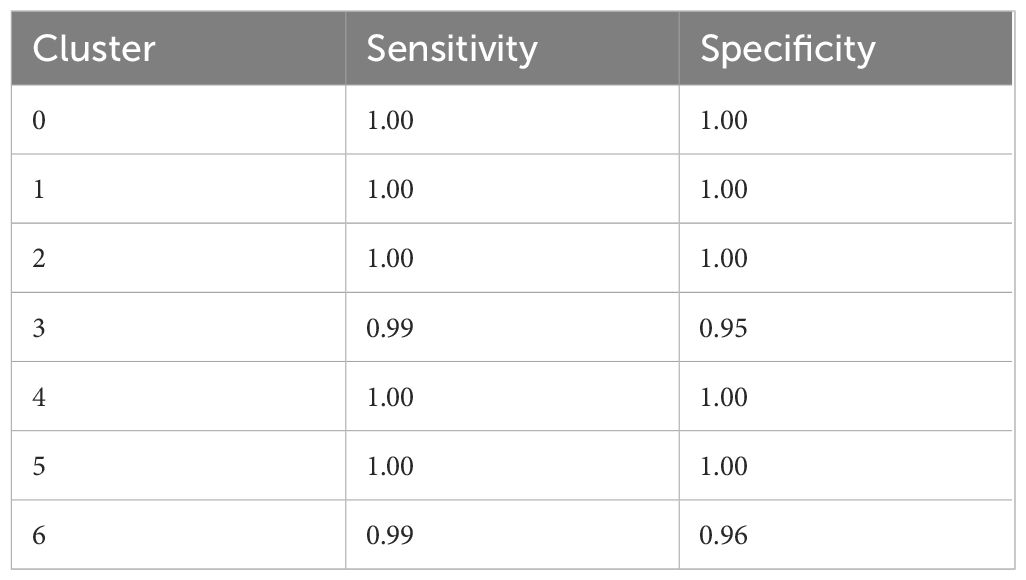The width and height of the screenshot is (1026, 580).
Task: Select the Cluster 2 cell
Action: click(x=178, y=258)
